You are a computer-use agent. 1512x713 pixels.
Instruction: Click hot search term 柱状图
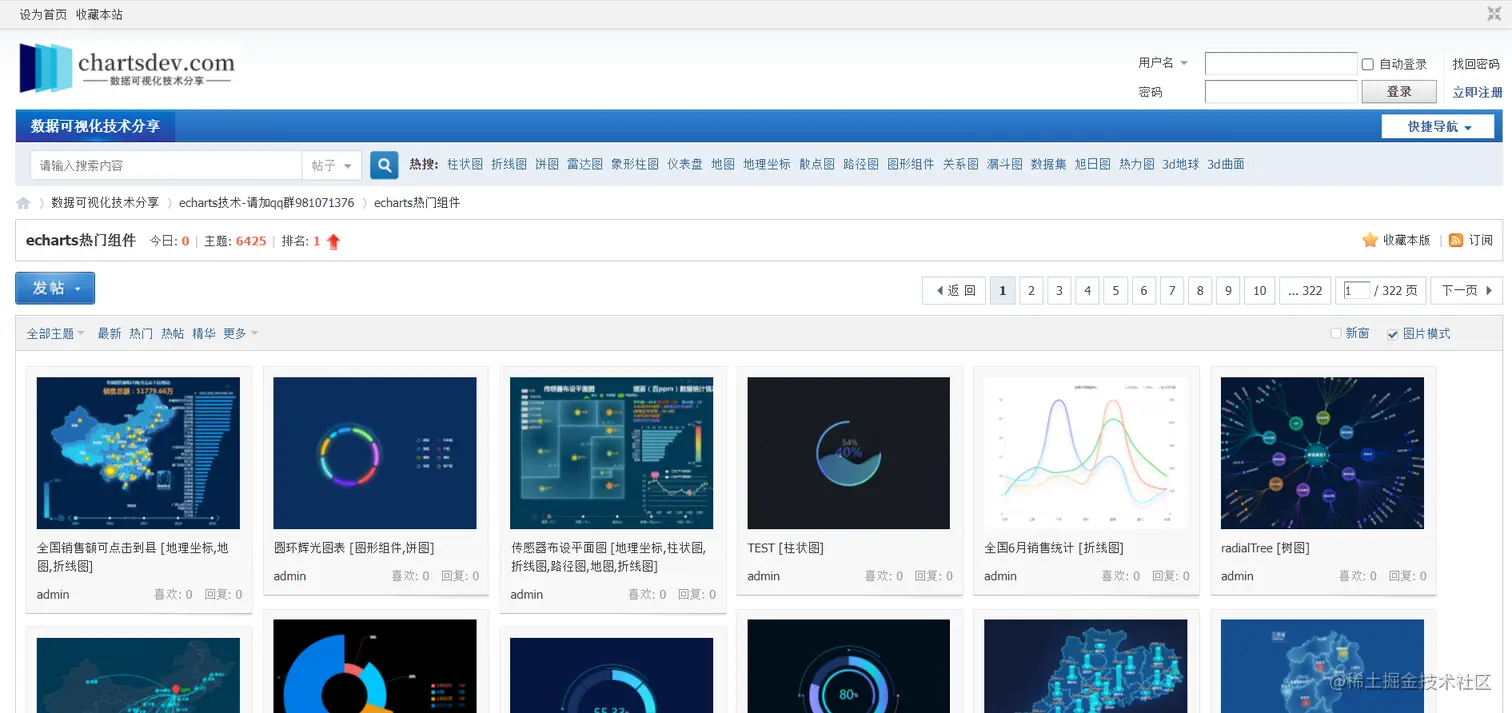(x=465, y=164)
